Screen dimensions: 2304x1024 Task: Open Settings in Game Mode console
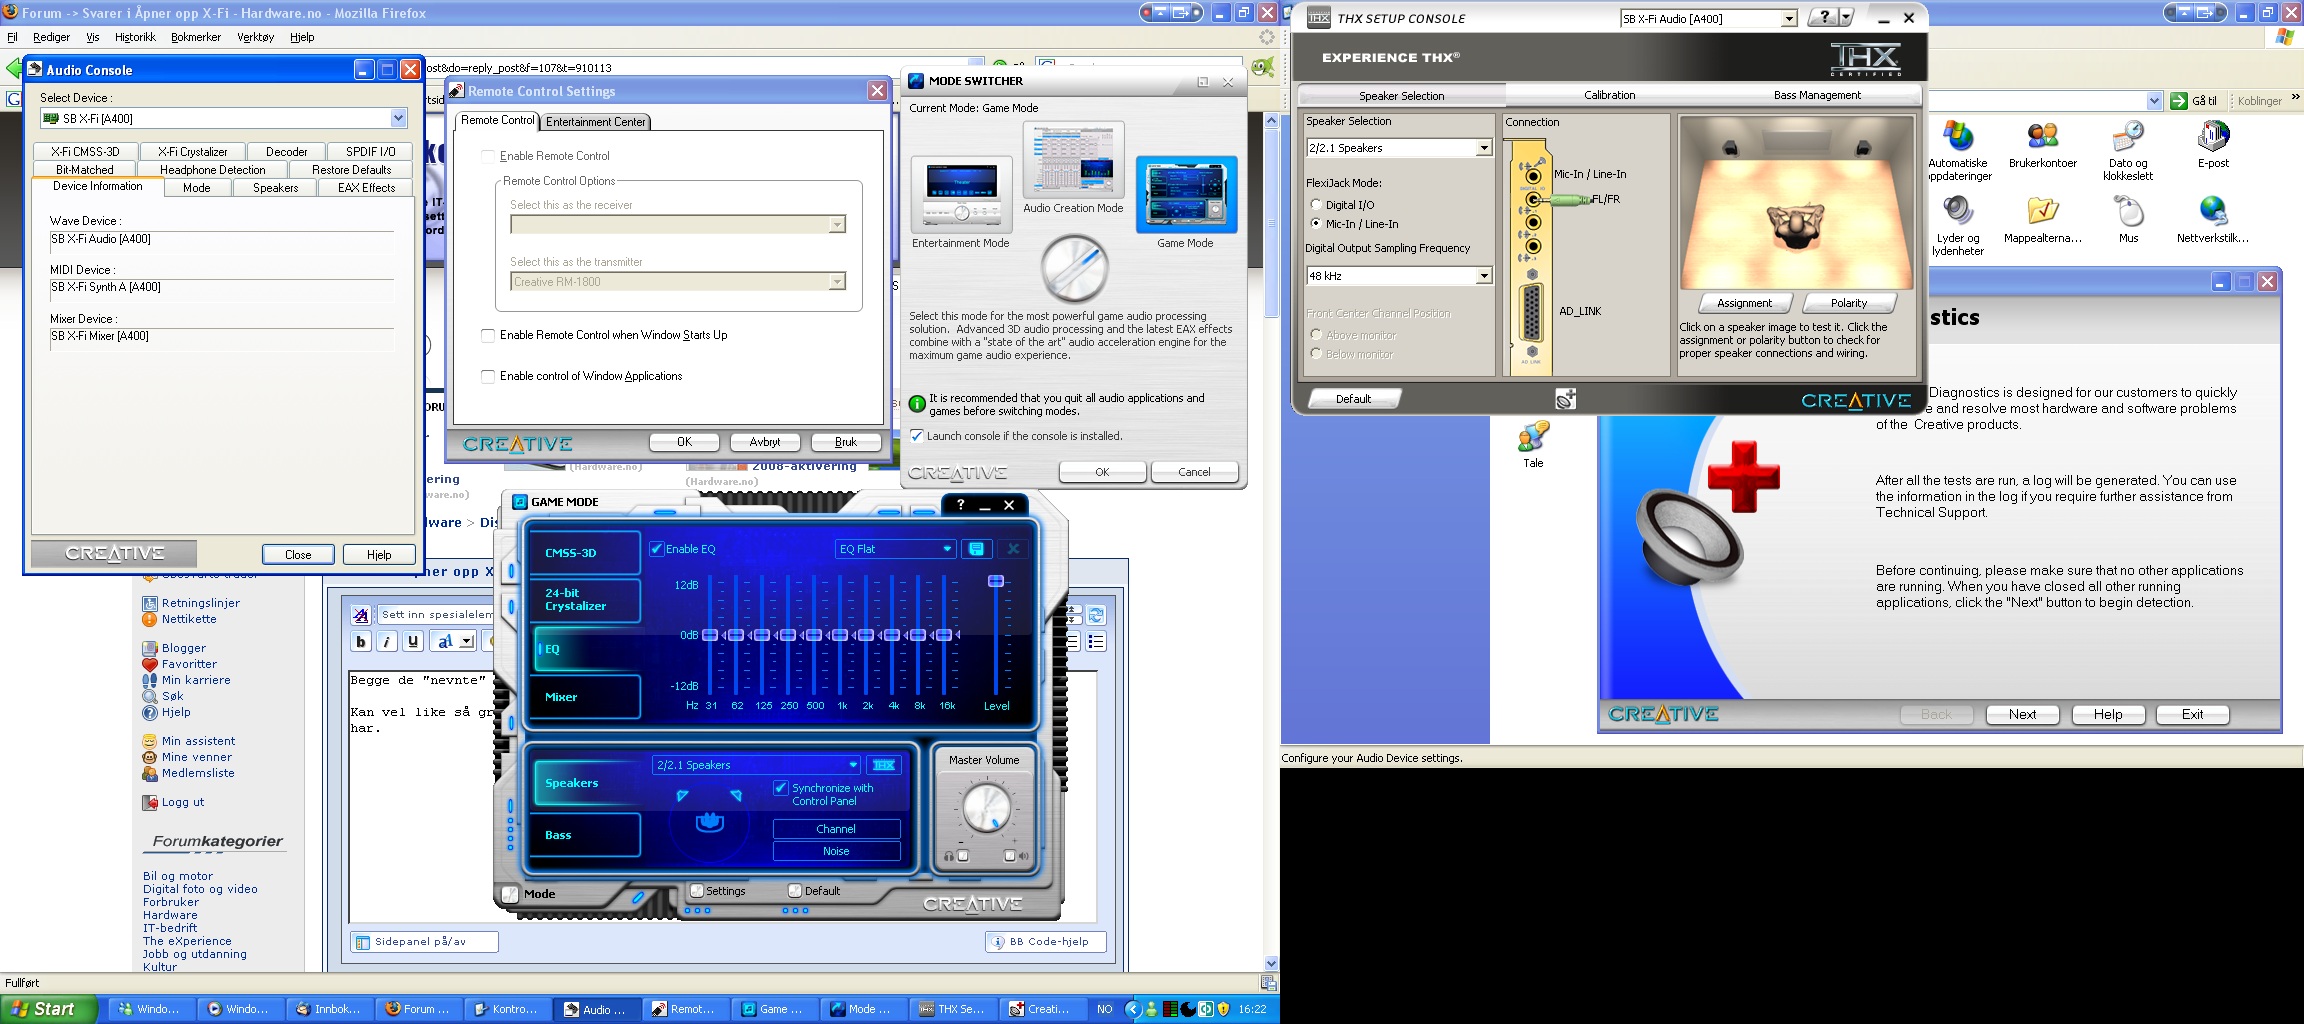(x=717, y=891)
